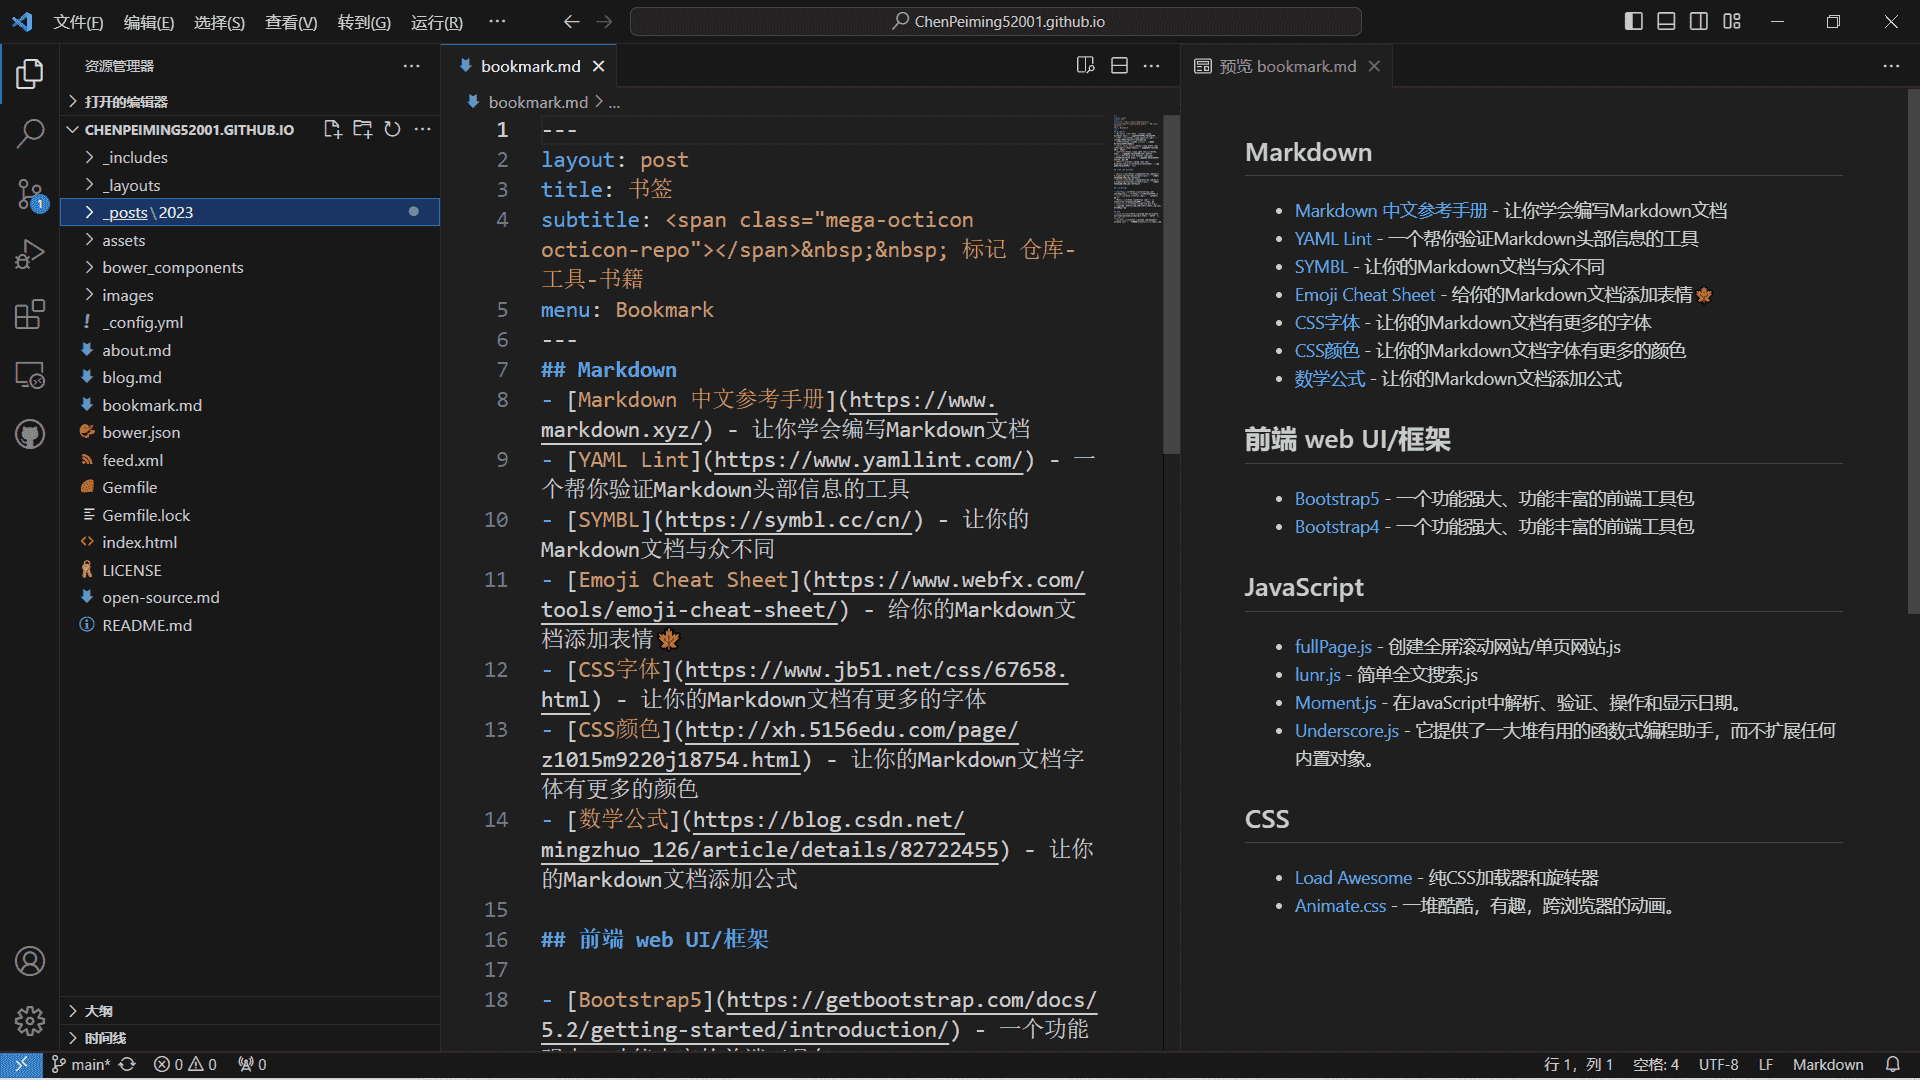Viewport: 1920px width, 1080px height.
Task: Open the Search view in activity bar
Action: [x=30, y=132]
